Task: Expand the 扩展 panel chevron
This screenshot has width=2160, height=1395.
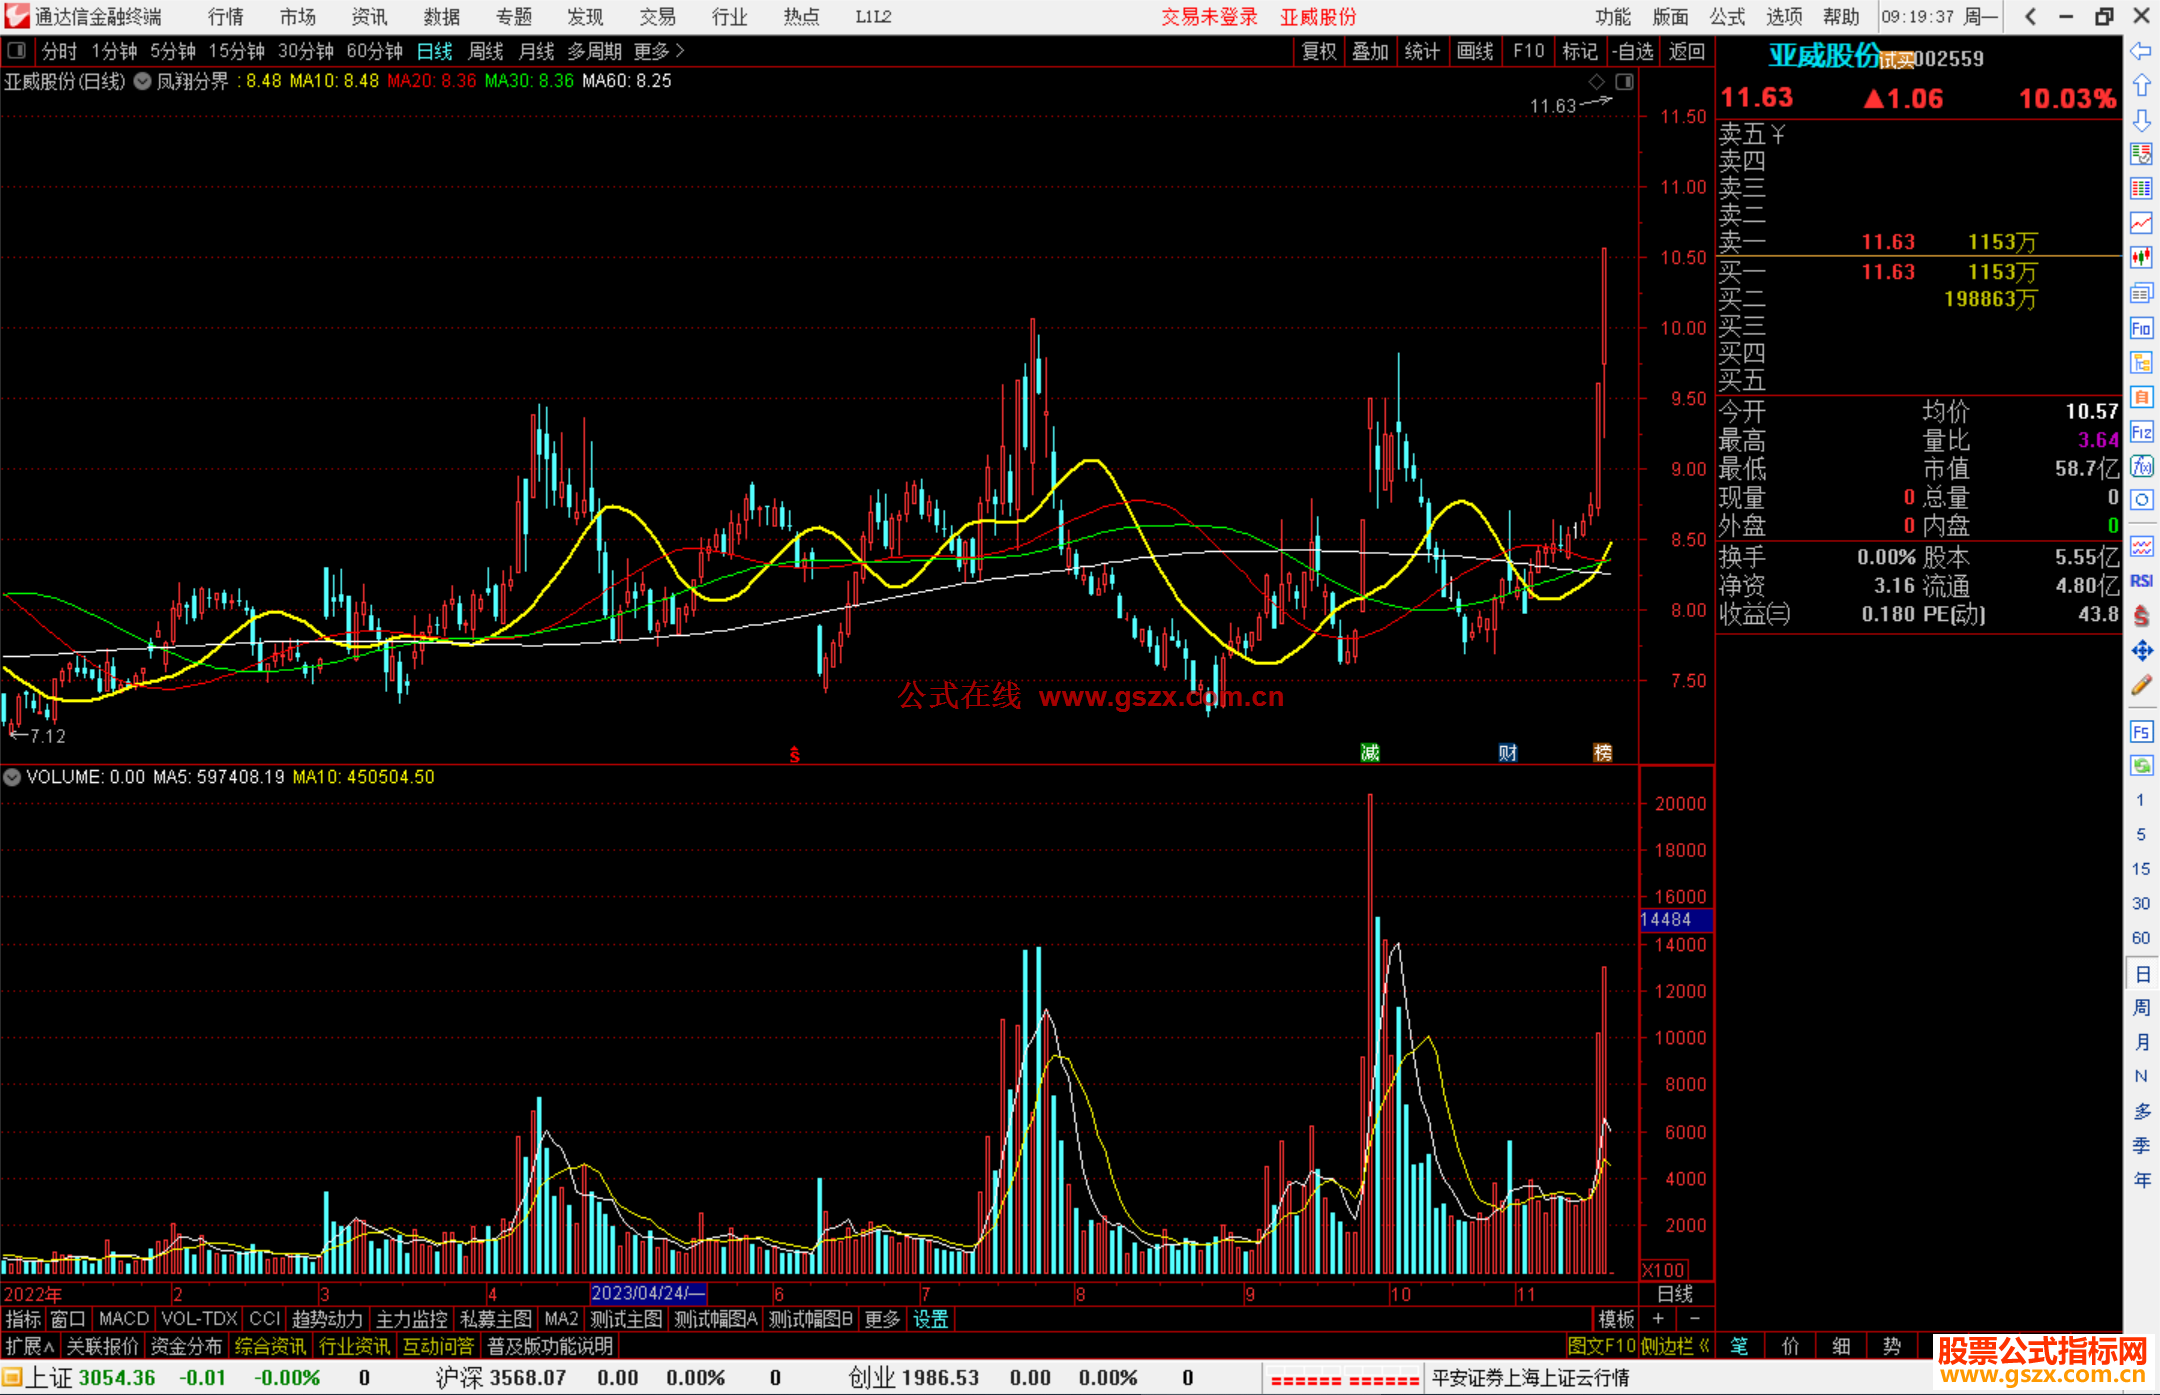Action: pyautogui.click(x=30, y=1346)
